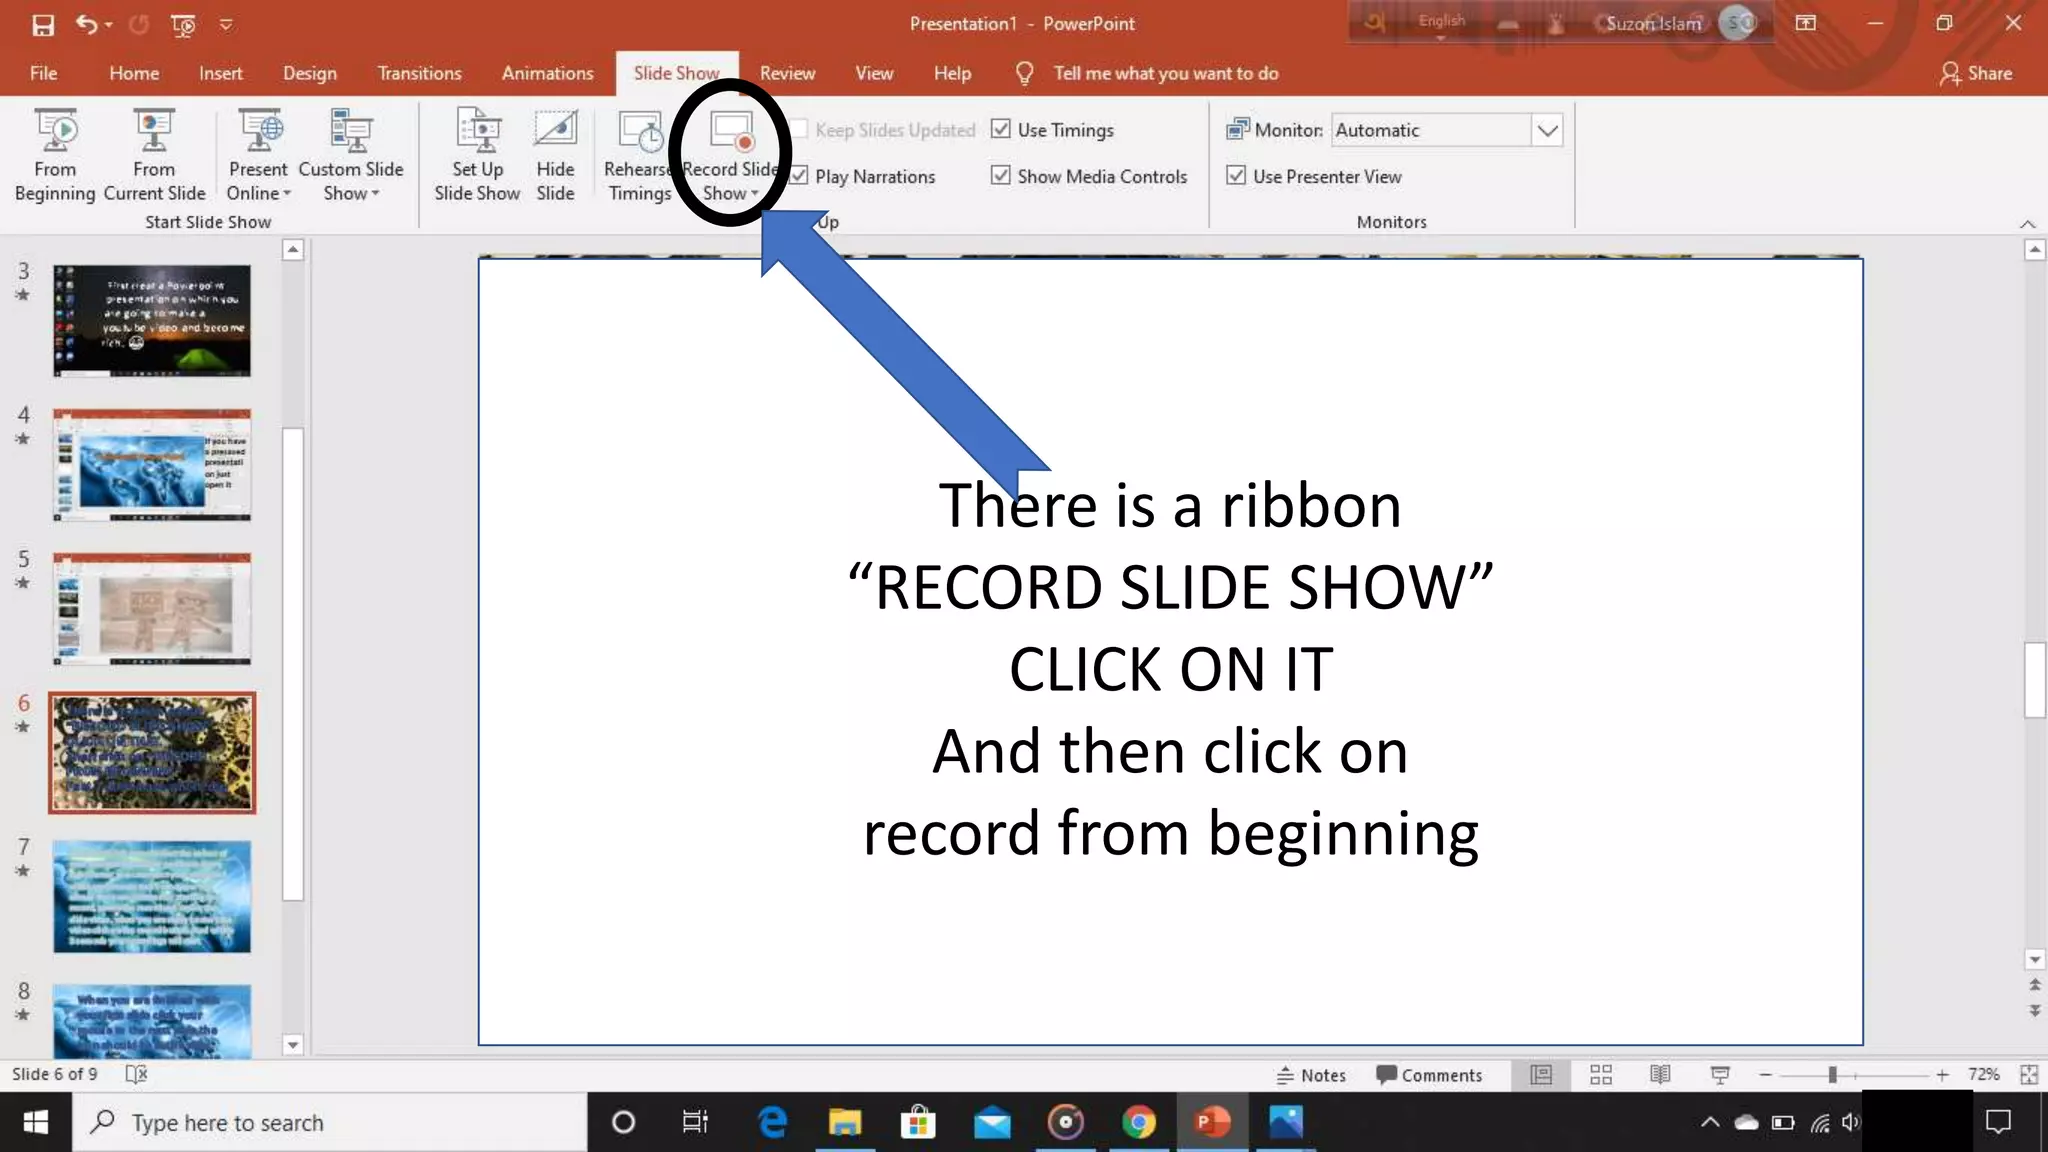
Task: Open the Monitor dropdown
Action: click(1547, 130)
